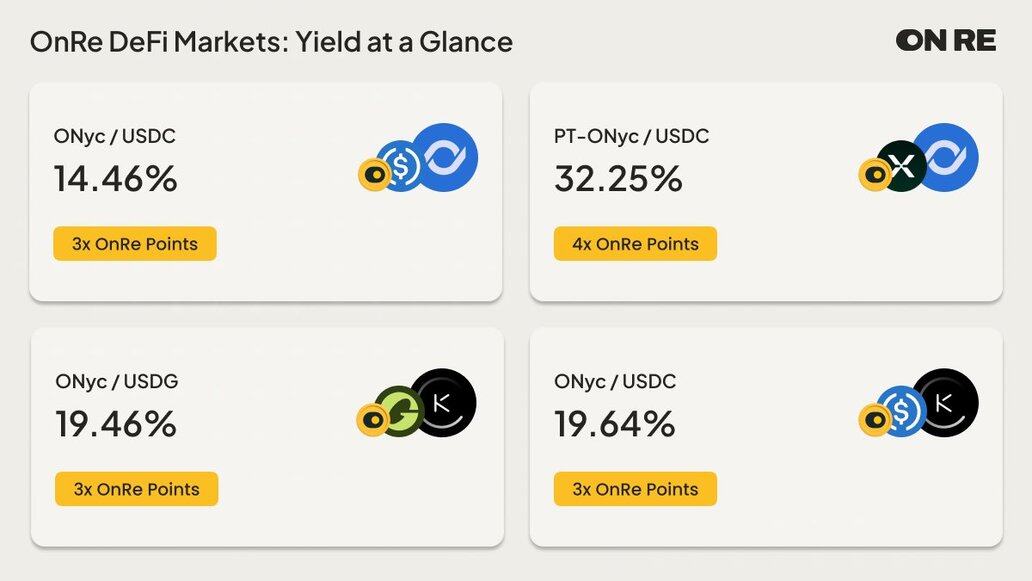Click the black K icon in the USDG card
This screenshot has height=581, width=1032.
click(x=445, y=403)
